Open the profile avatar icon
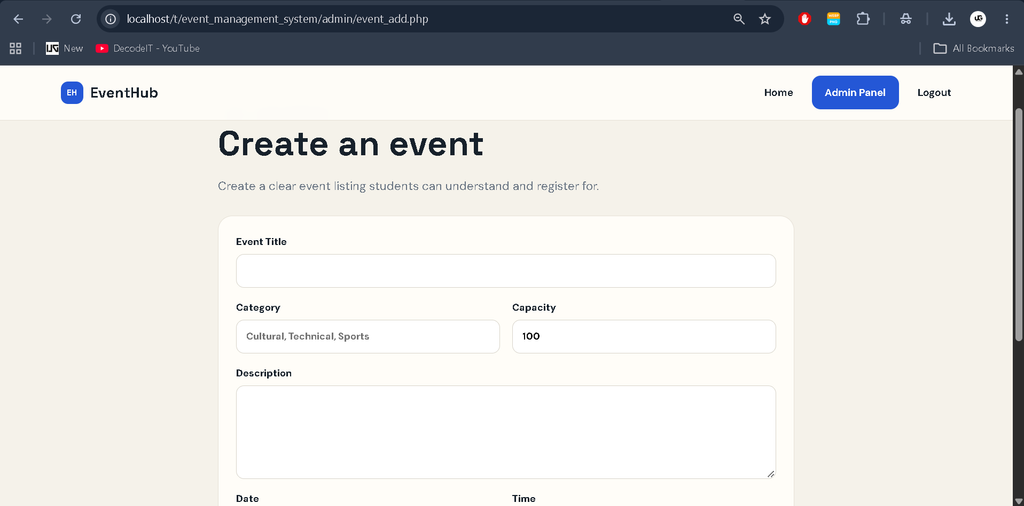This screenshot has width=1024, height=506. pyautogui.click(x=978, y=19)
